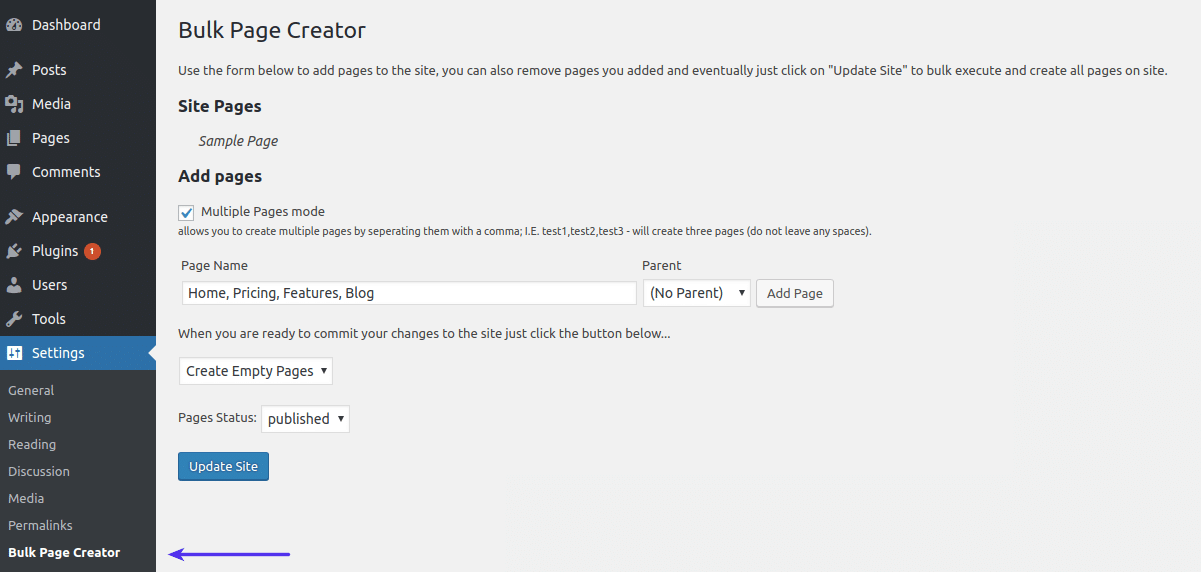Uncheck the Multiple Pages mode checkbox
1201x572 pixels.
coord(186,212)
